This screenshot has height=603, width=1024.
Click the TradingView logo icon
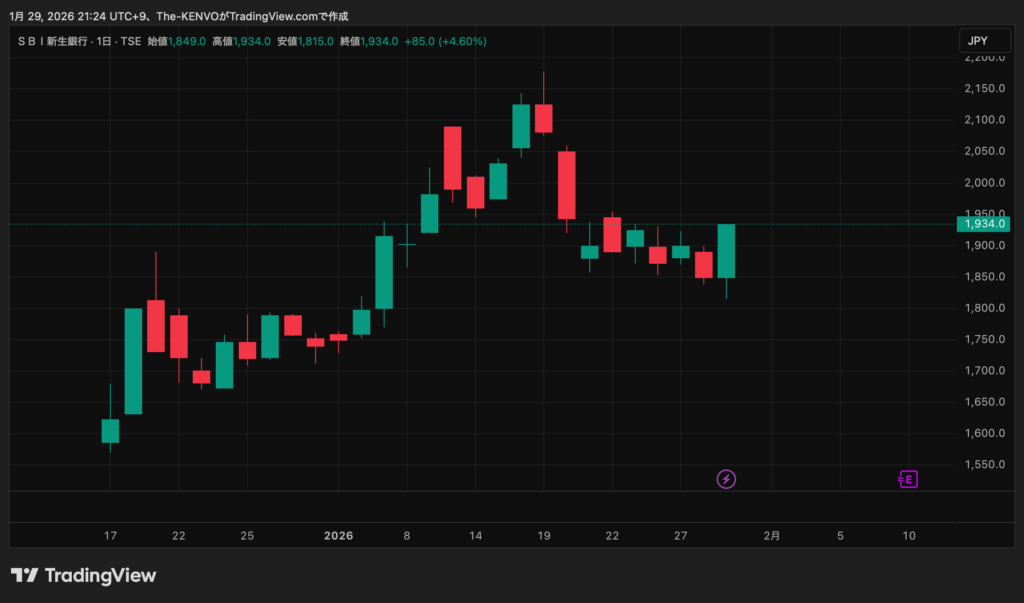[24, 576]
